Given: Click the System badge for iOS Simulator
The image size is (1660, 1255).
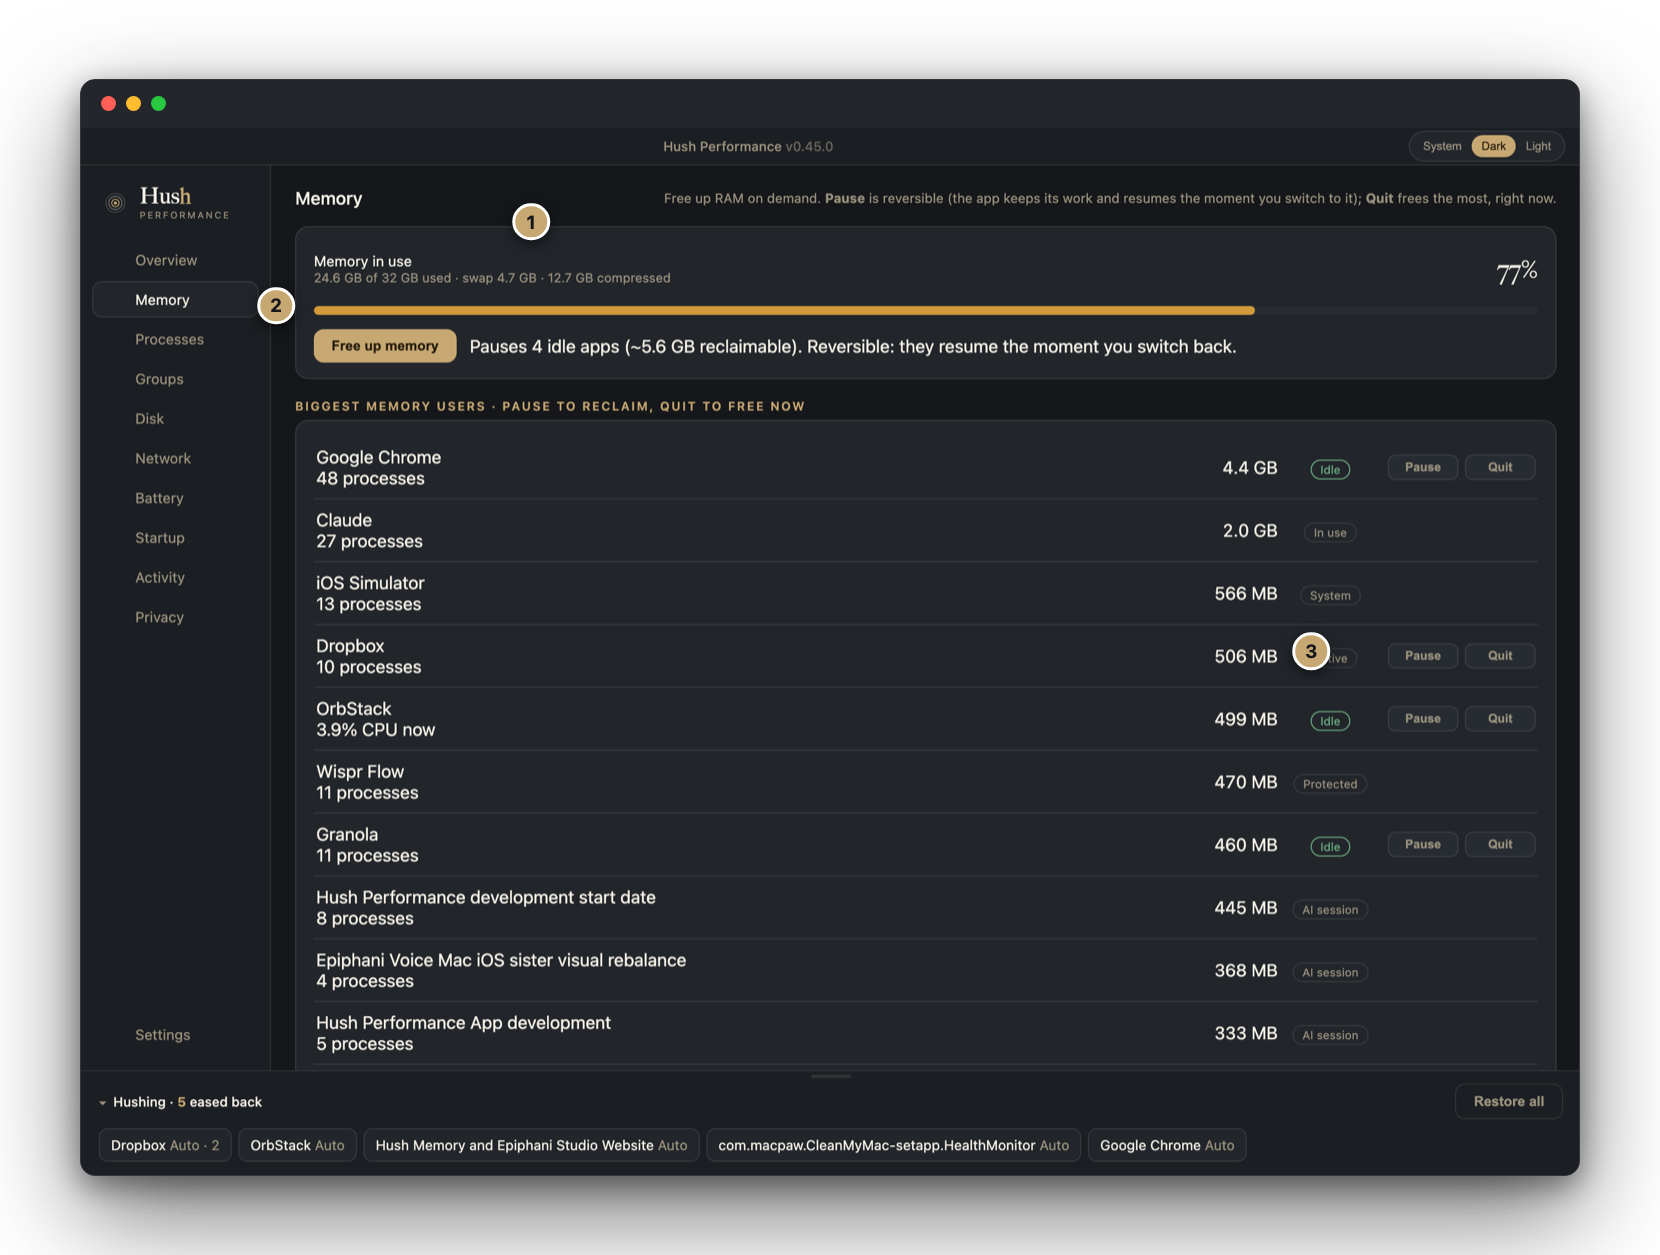Looking at the screenshot, I should pyautogui.click(x=1330, y=596).
